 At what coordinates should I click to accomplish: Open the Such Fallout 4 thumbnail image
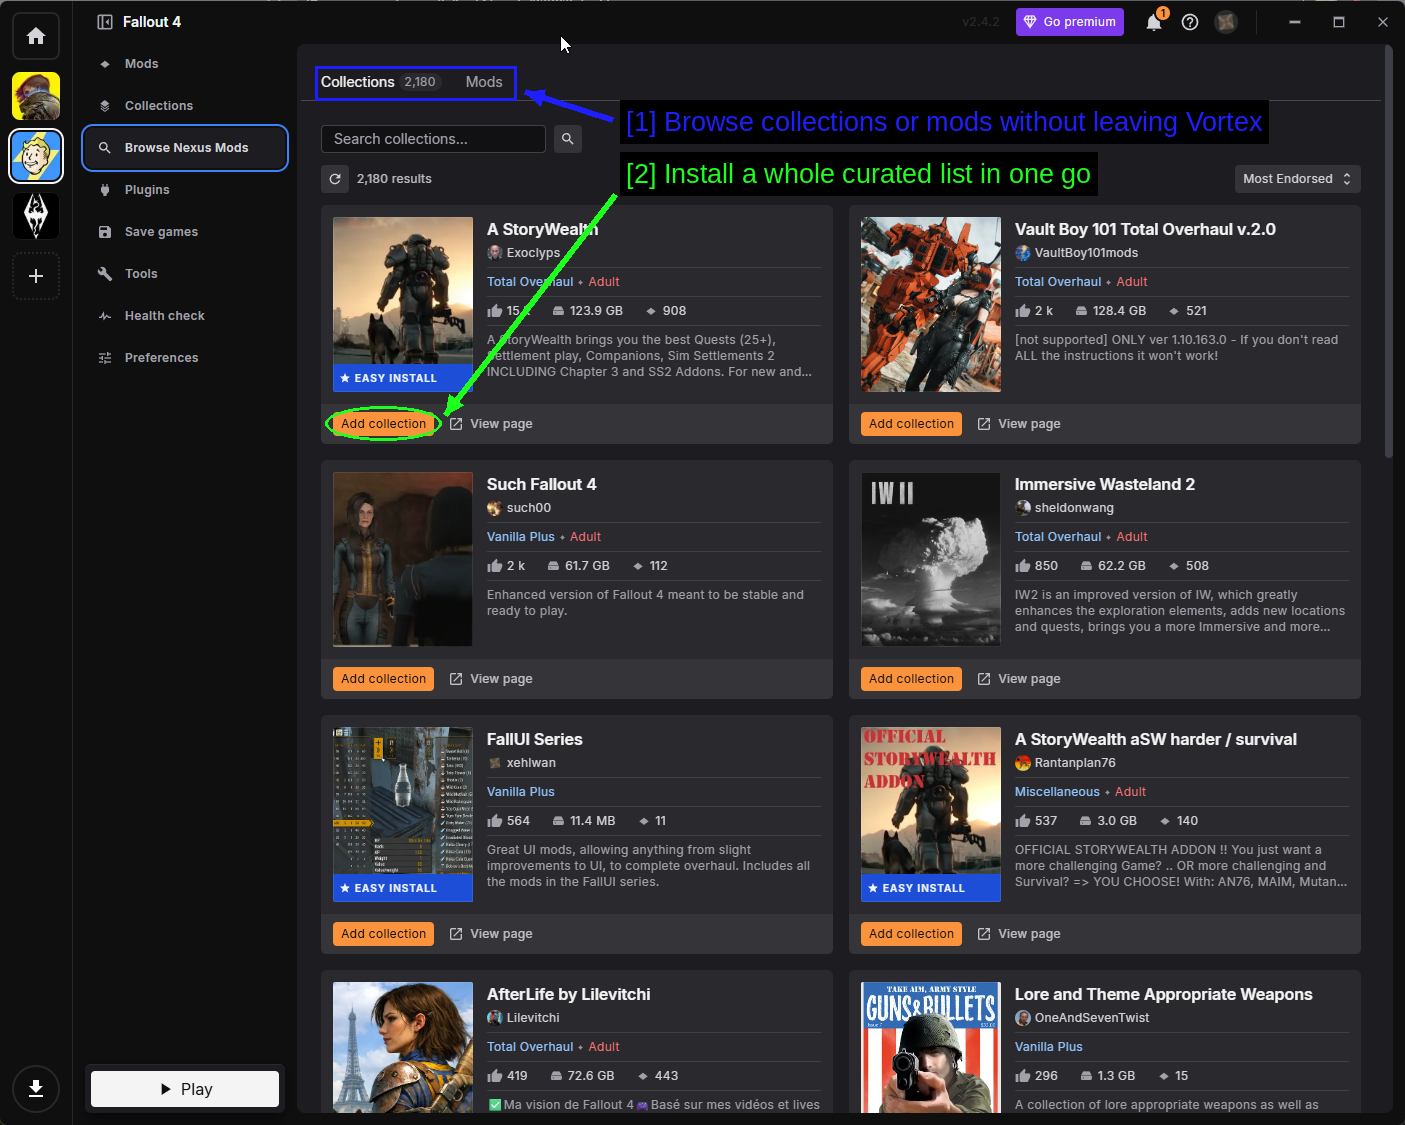403,559
